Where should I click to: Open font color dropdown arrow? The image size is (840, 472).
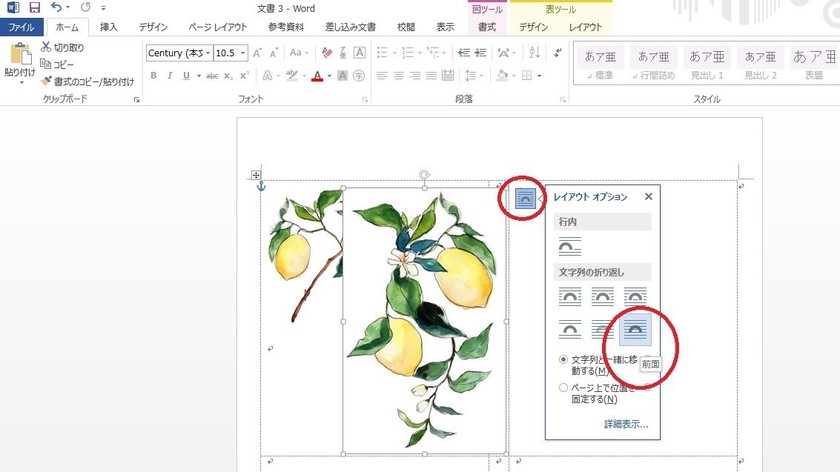tap(329, 76)
